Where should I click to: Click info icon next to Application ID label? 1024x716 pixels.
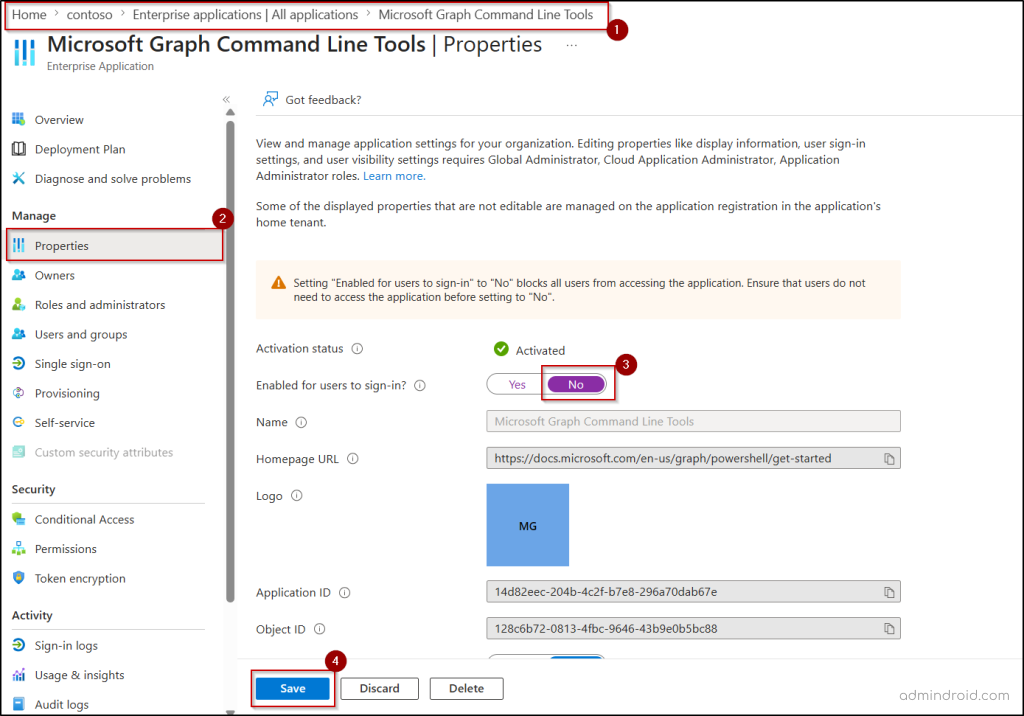coord(345,593)
